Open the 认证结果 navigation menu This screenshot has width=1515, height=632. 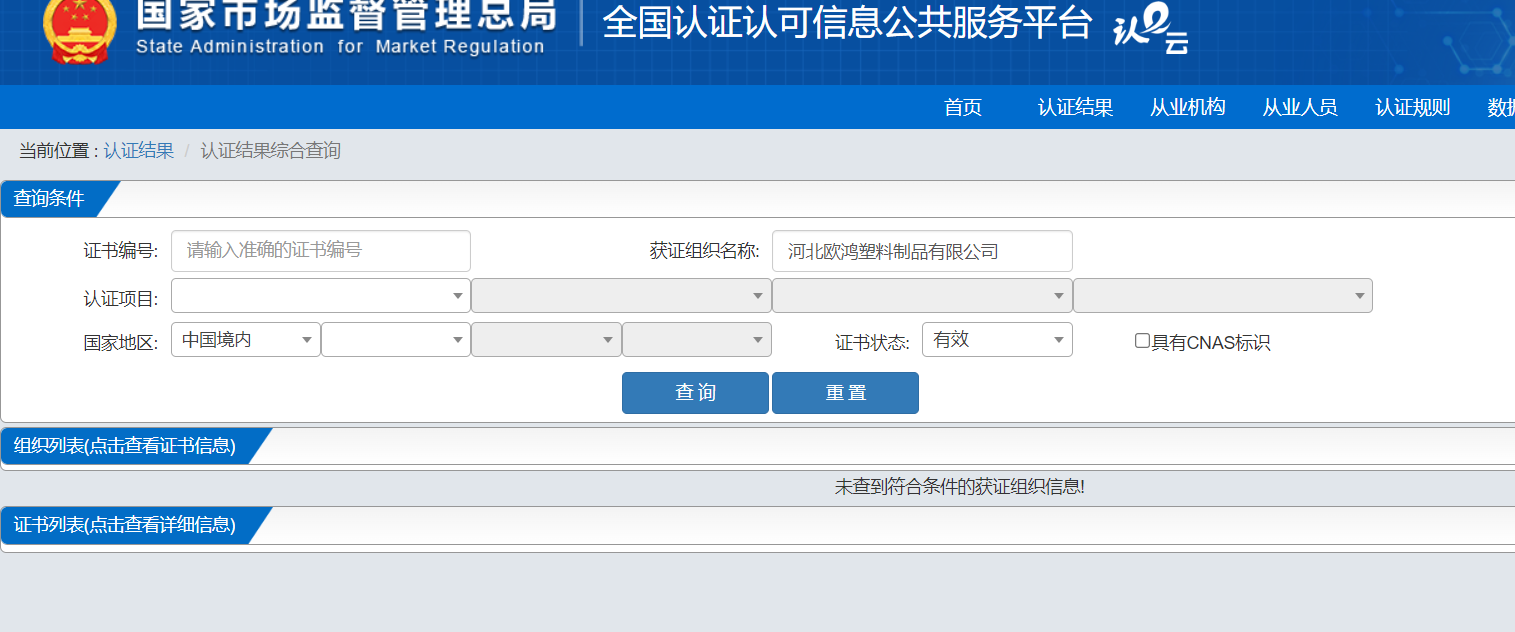coord(1075,108)
